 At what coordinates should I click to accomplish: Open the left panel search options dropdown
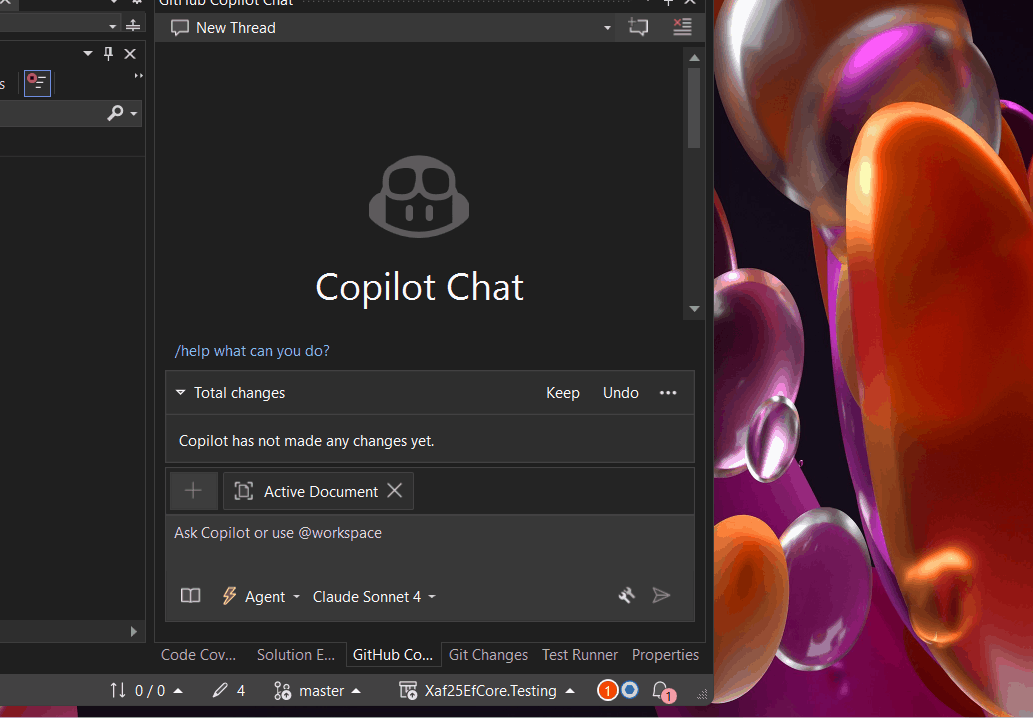(x=134, y=114)
